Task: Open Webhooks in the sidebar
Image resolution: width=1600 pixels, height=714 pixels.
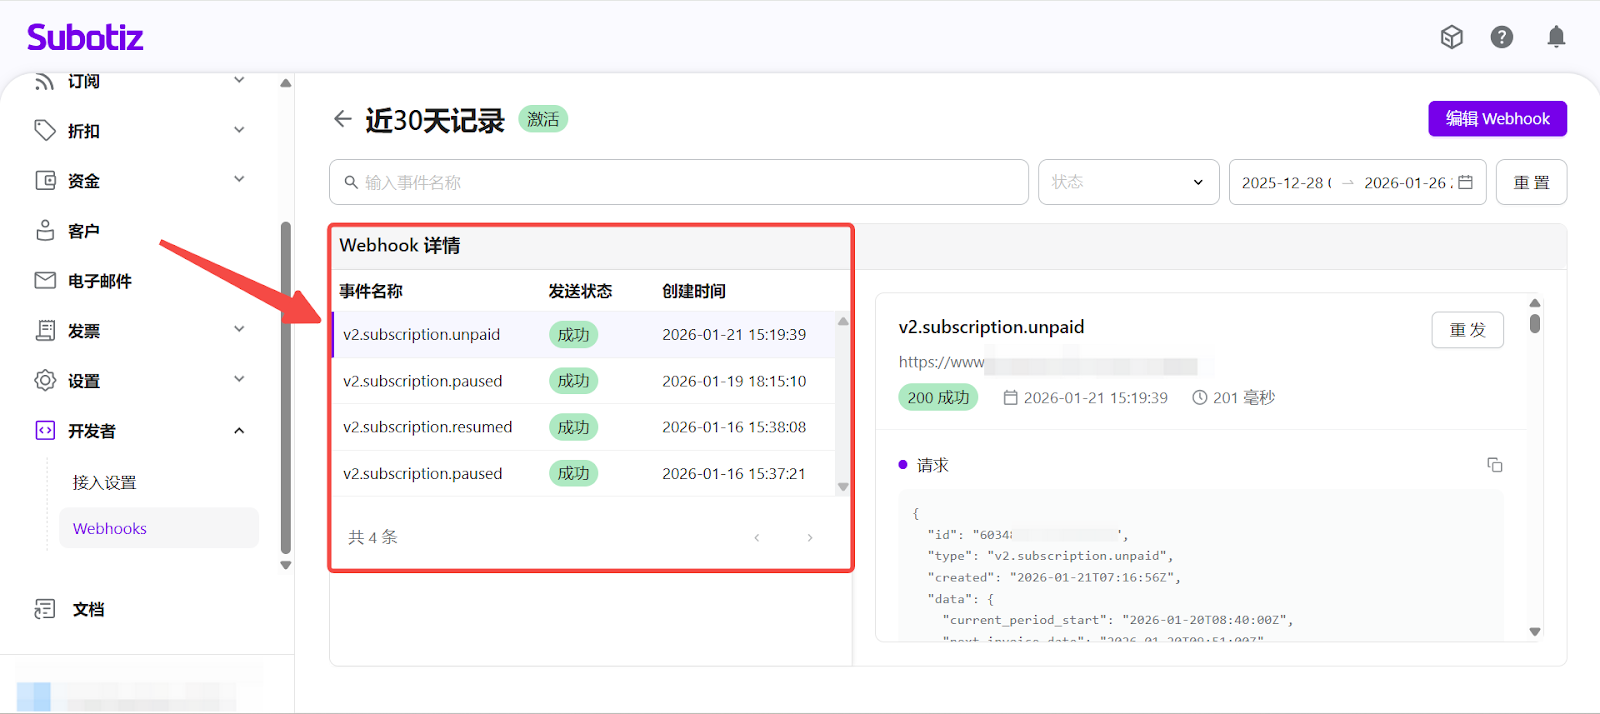Action: pyautogui.click(x=110, y=529)
